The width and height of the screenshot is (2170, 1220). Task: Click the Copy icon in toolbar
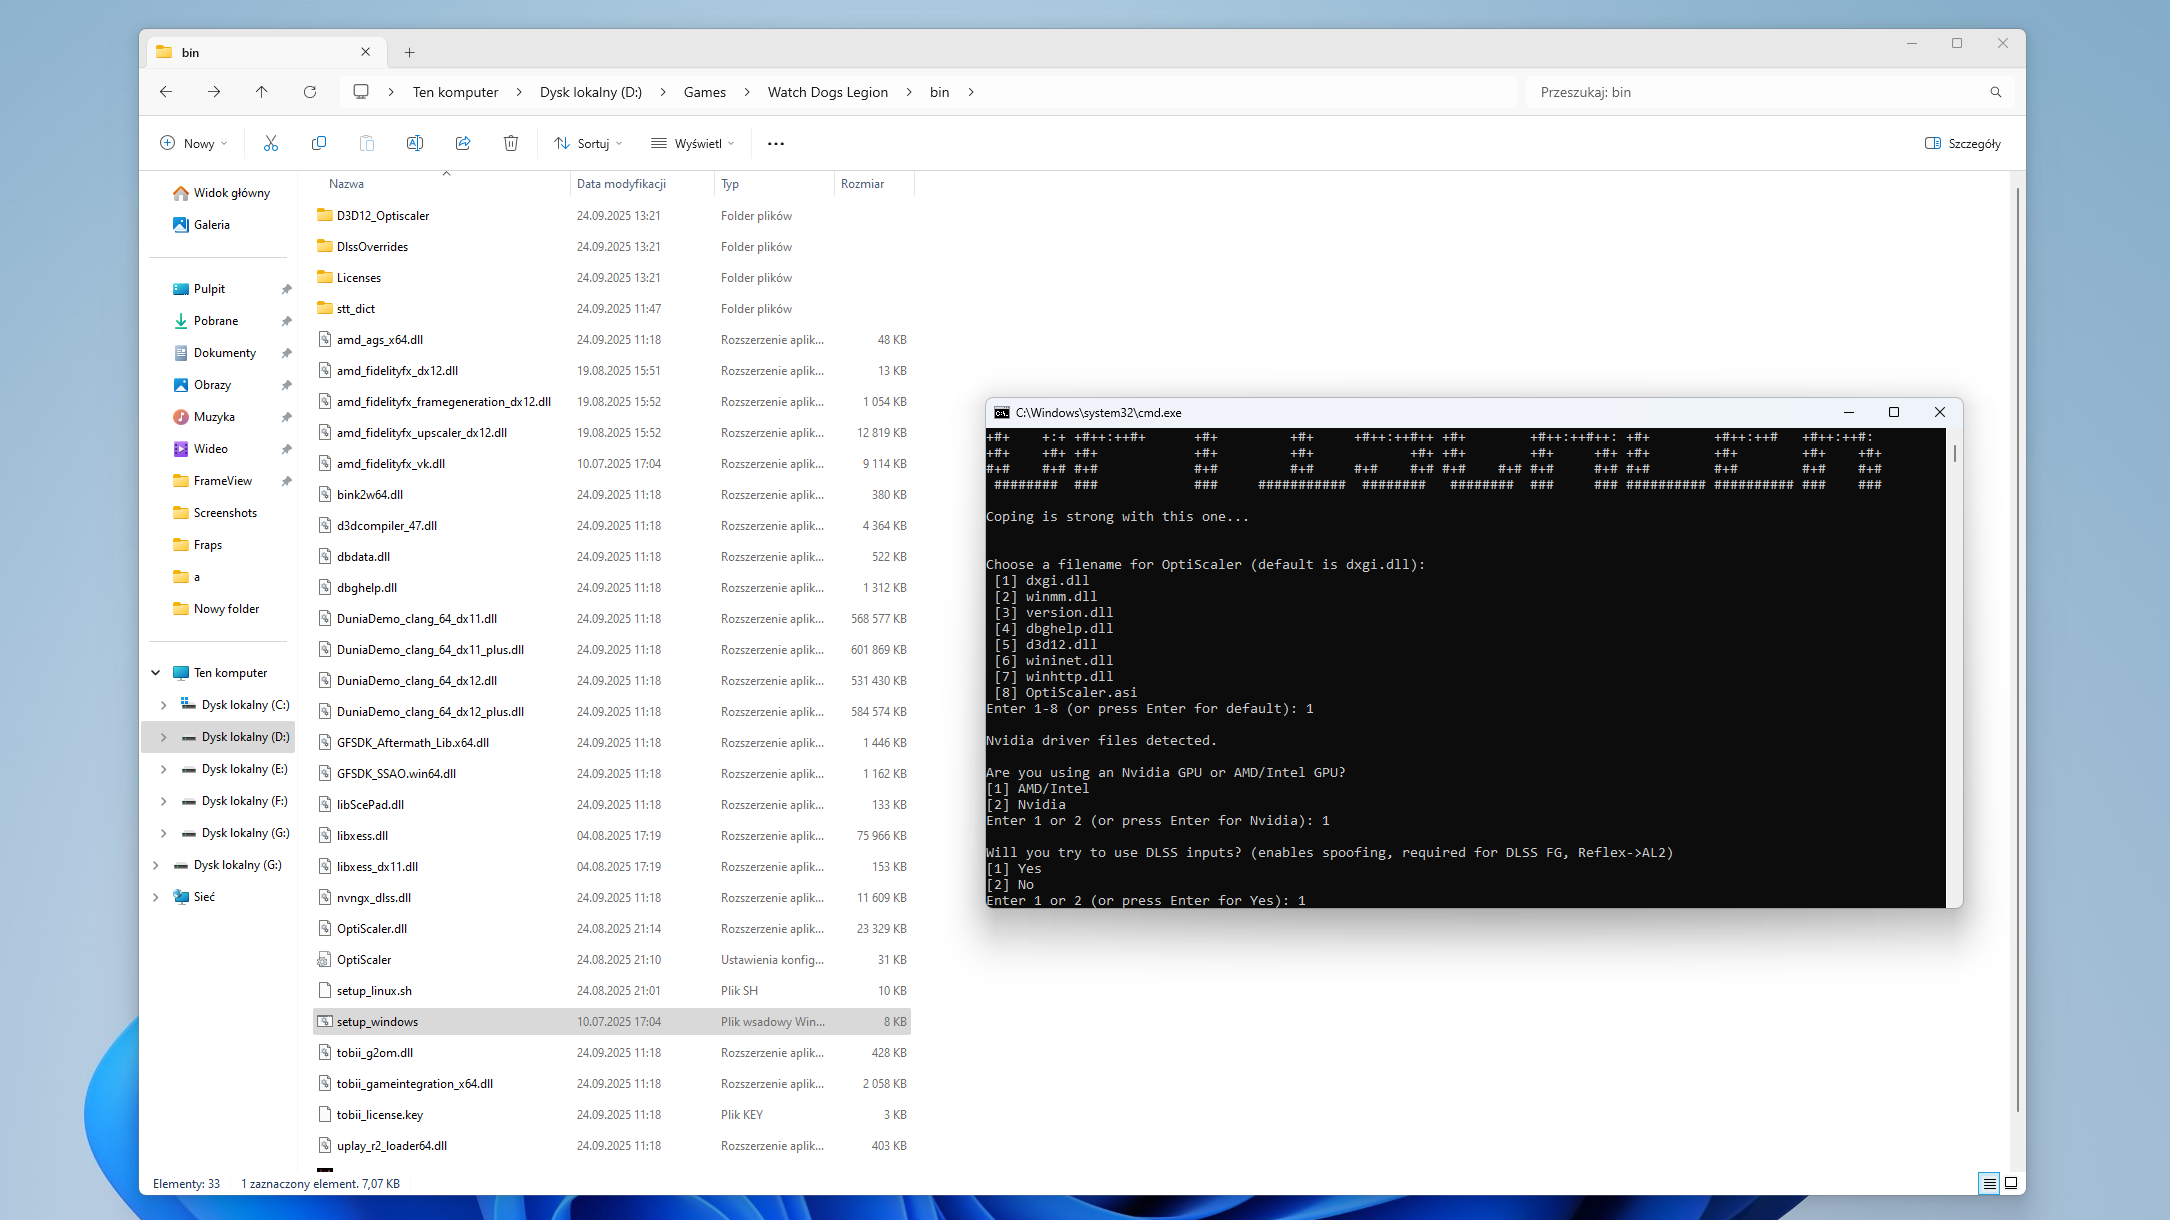(x=319, y=144)
